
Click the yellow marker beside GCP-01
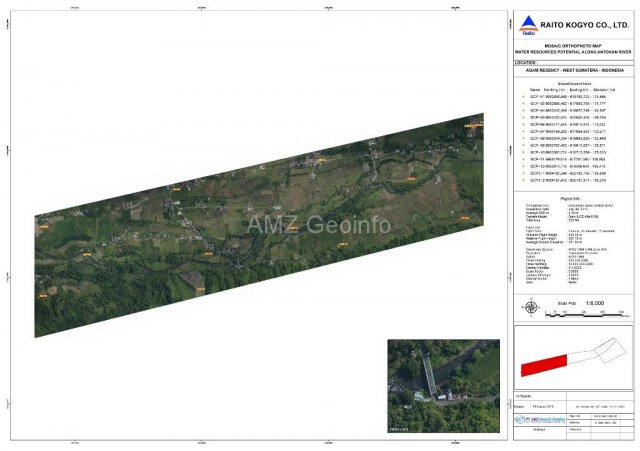coord(523,96)
